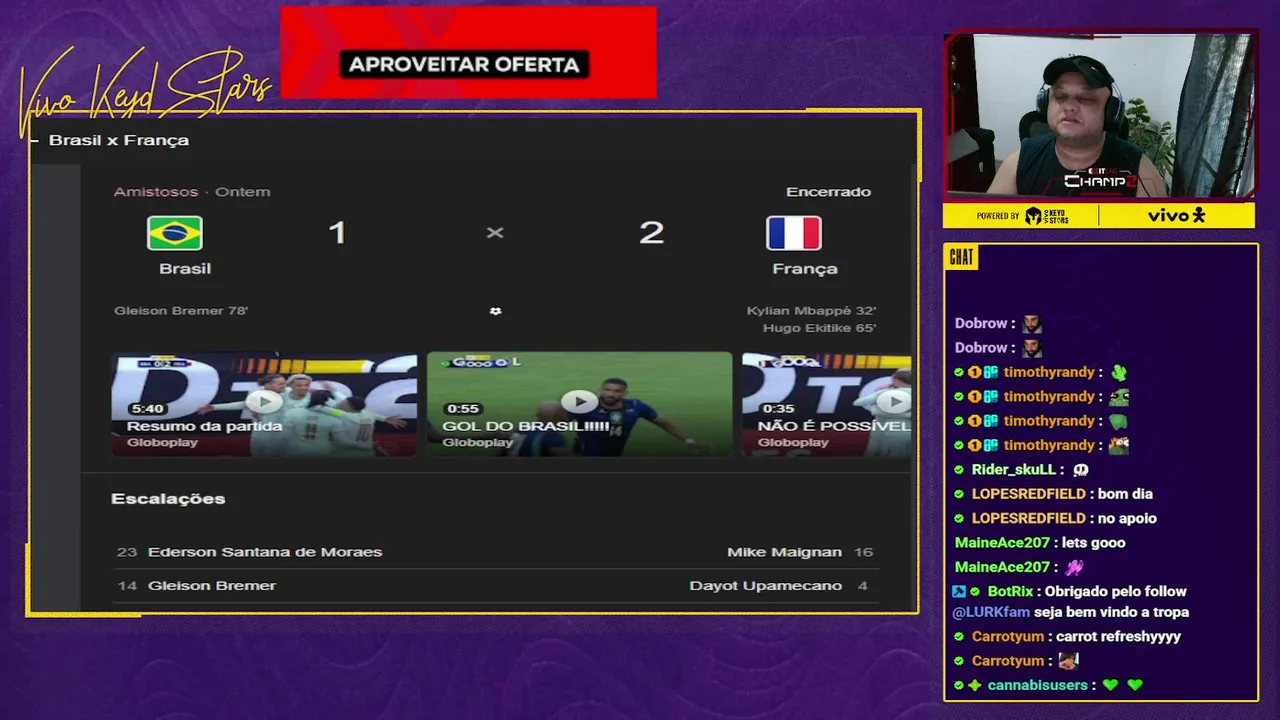Click the Keyd Stars logo under webcam
This screenshot has height=720, width=1280.
coord(1047,216)
